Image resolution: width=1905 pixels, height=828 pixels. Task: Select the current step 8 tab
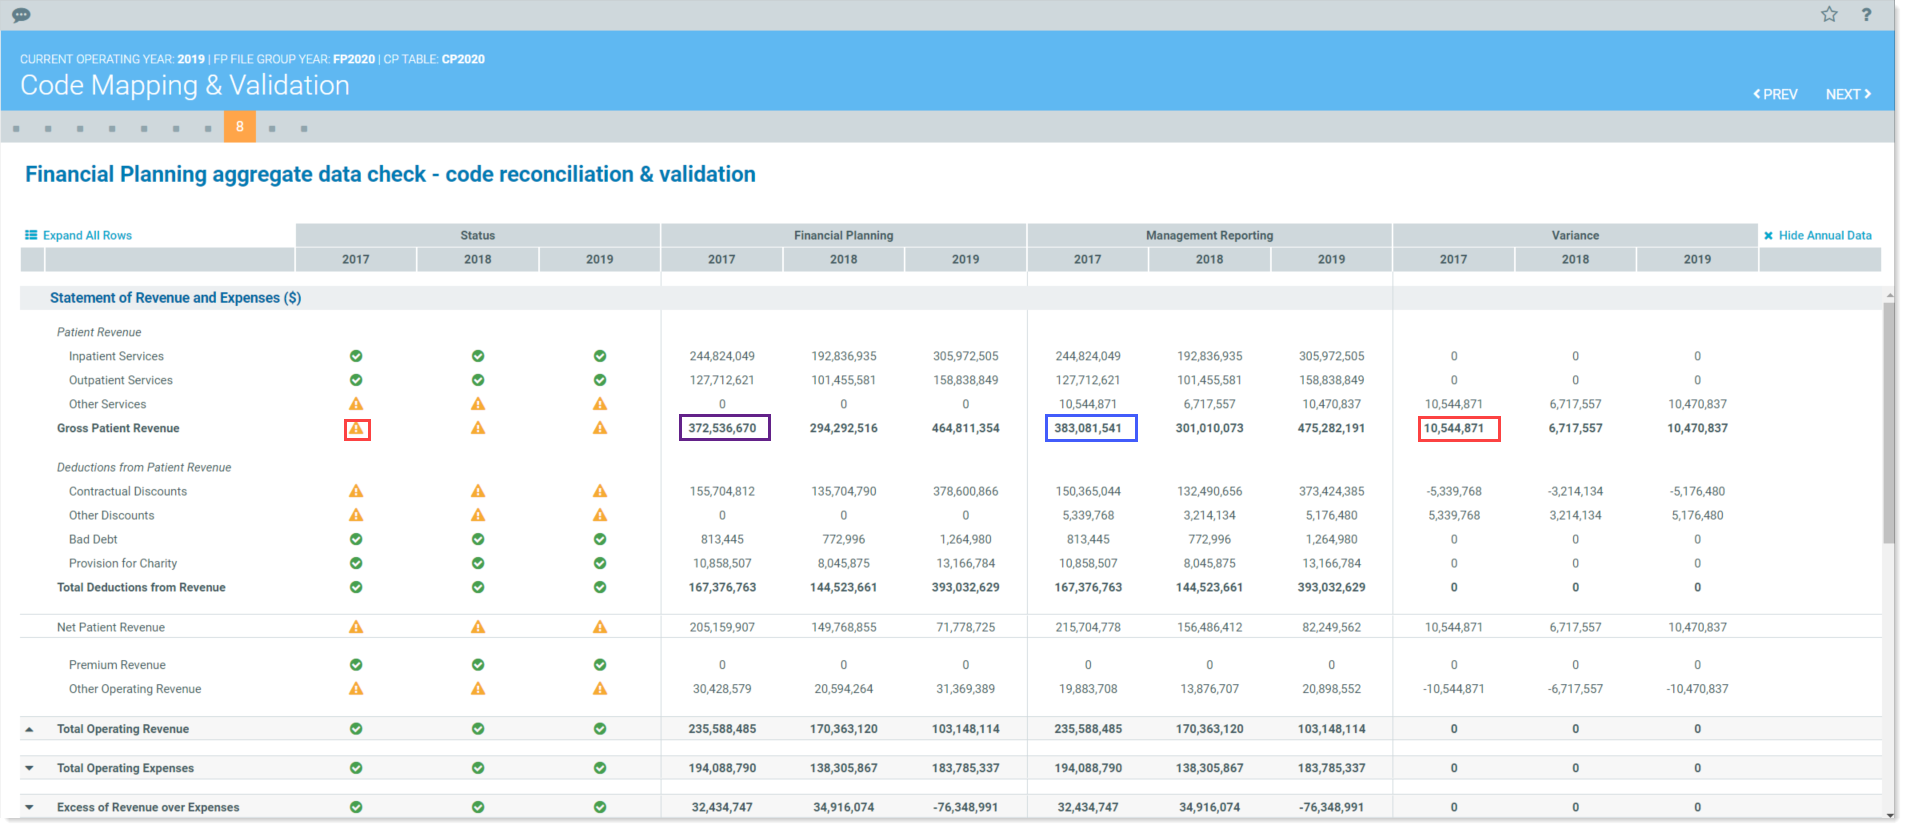click(x=240, y=127)
